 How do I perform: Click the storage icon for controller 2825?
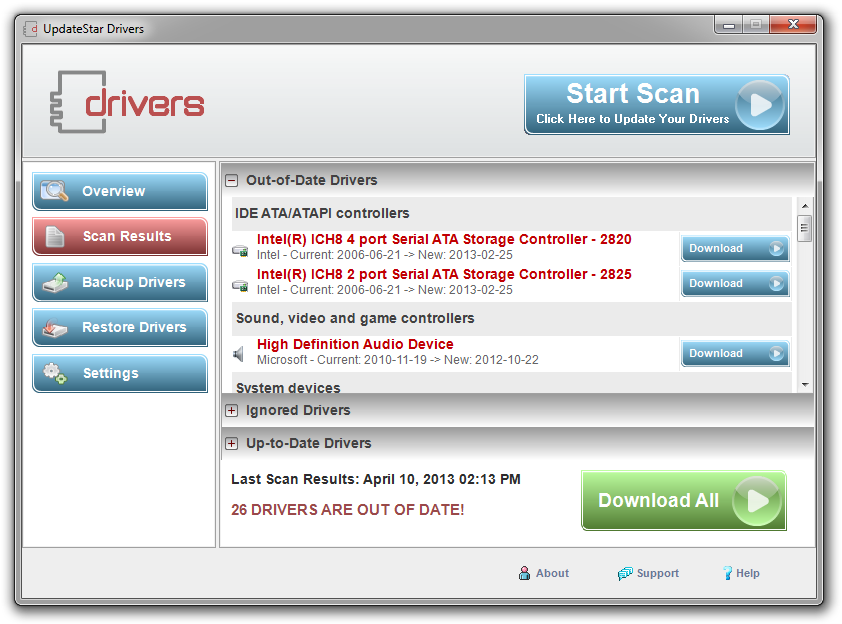pyautogui.click(x=240, y=285)
